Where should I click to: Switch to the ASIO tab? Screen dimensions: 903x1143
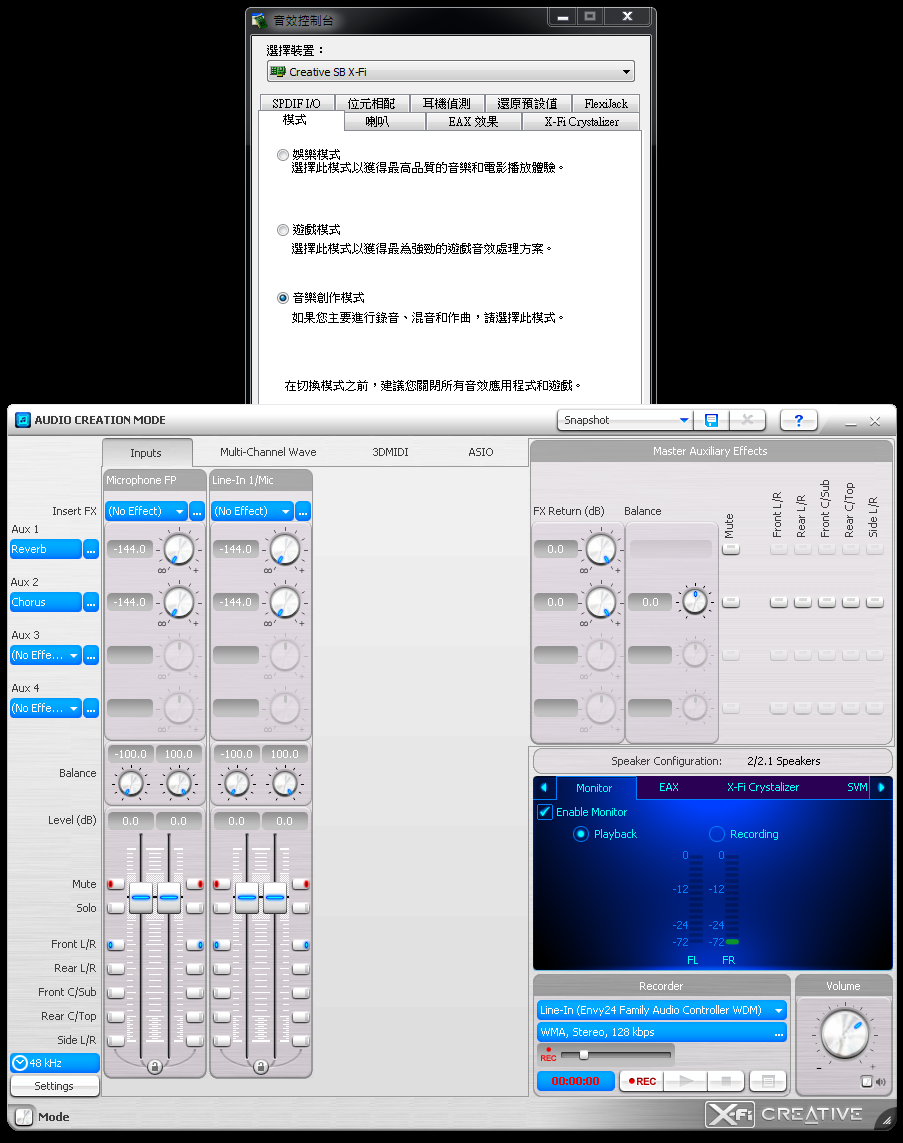pos(480,452)
